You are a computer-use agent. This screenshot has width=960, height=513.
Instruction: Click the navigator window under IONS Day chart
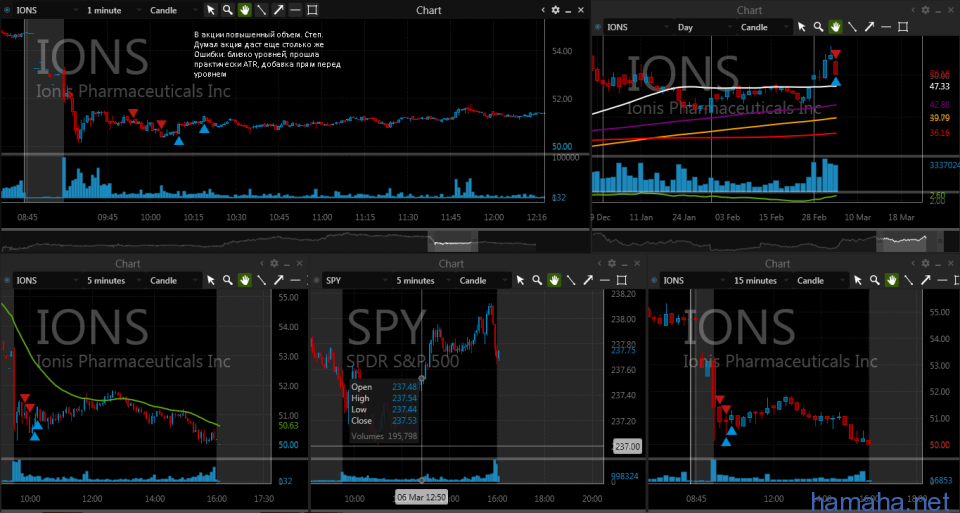click(902, 241)
